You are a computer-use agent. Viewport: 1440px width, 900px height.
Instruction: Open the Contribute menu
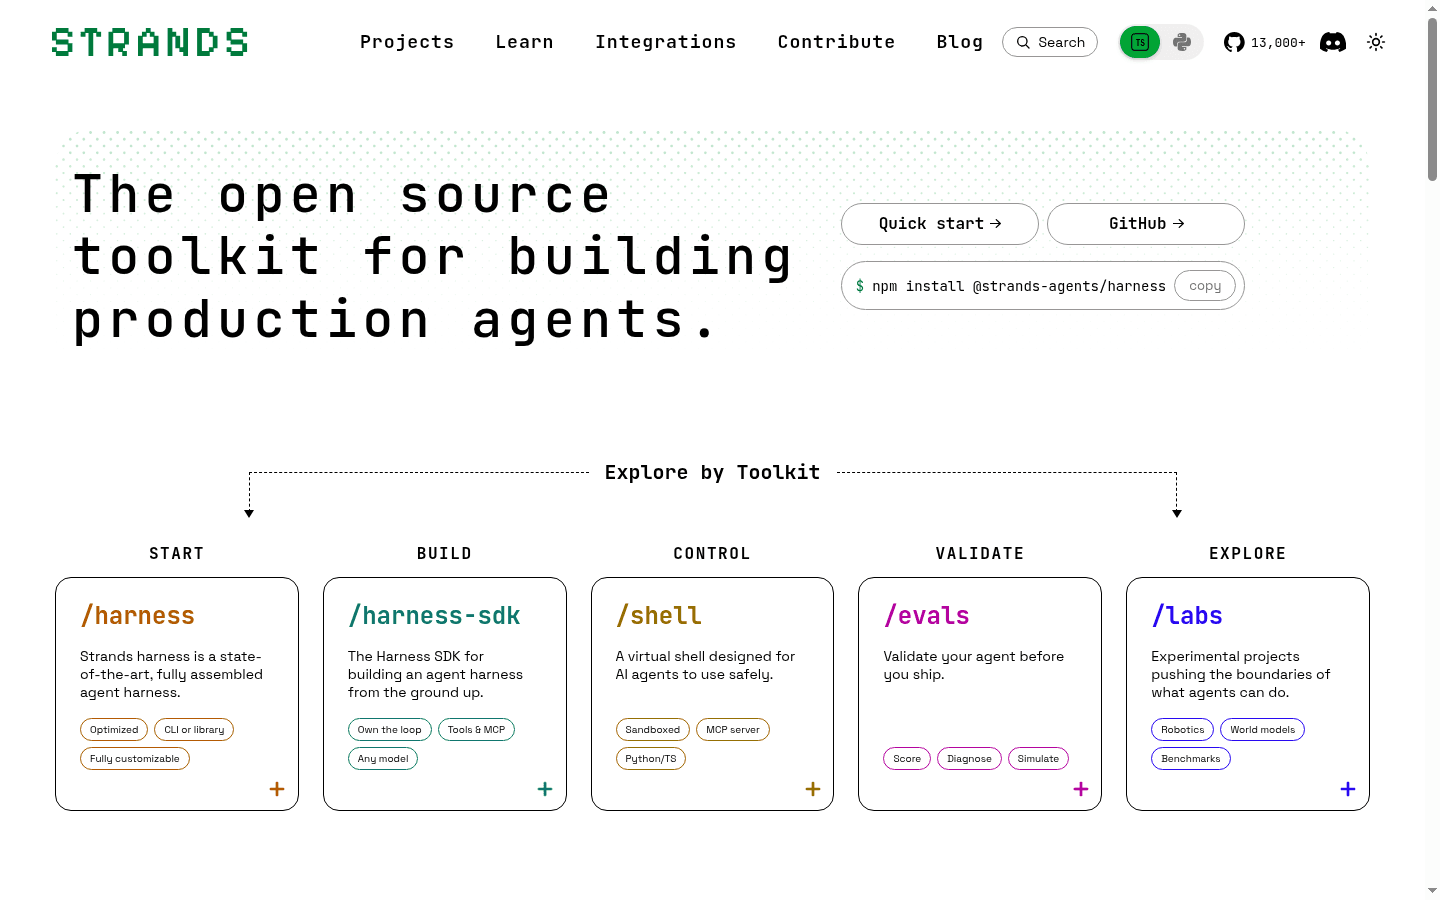[836, 42]
